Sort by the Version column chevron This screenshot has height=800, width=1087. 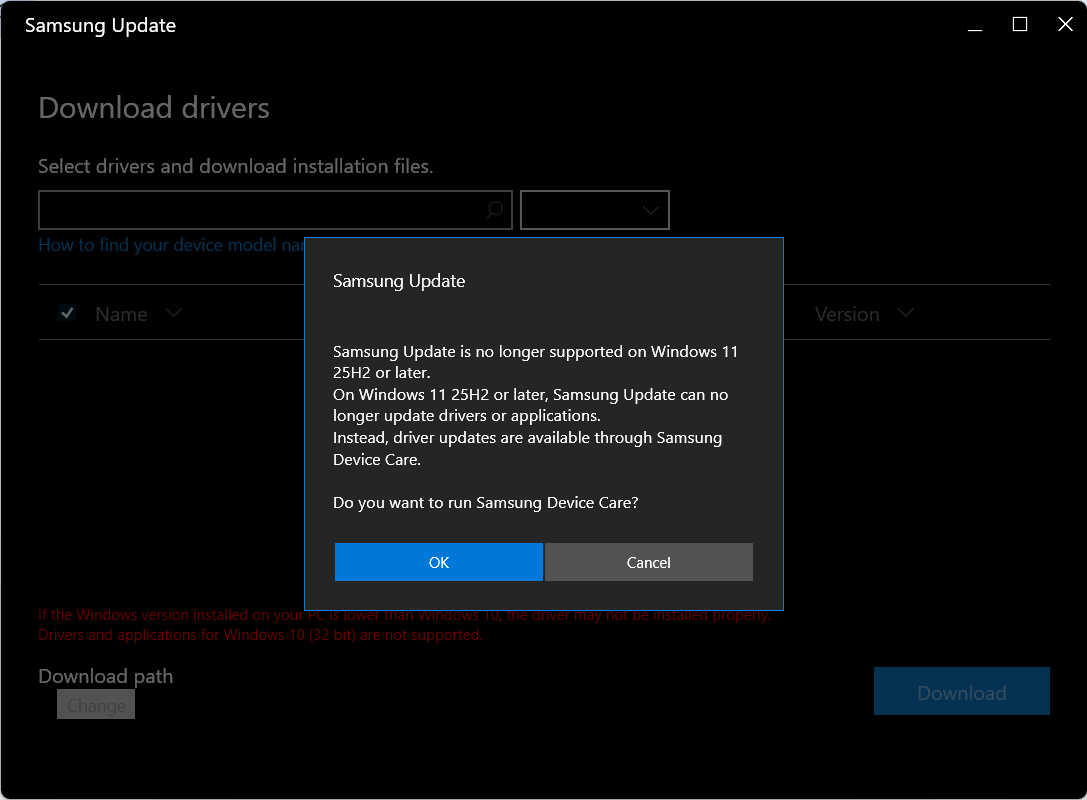905,313
